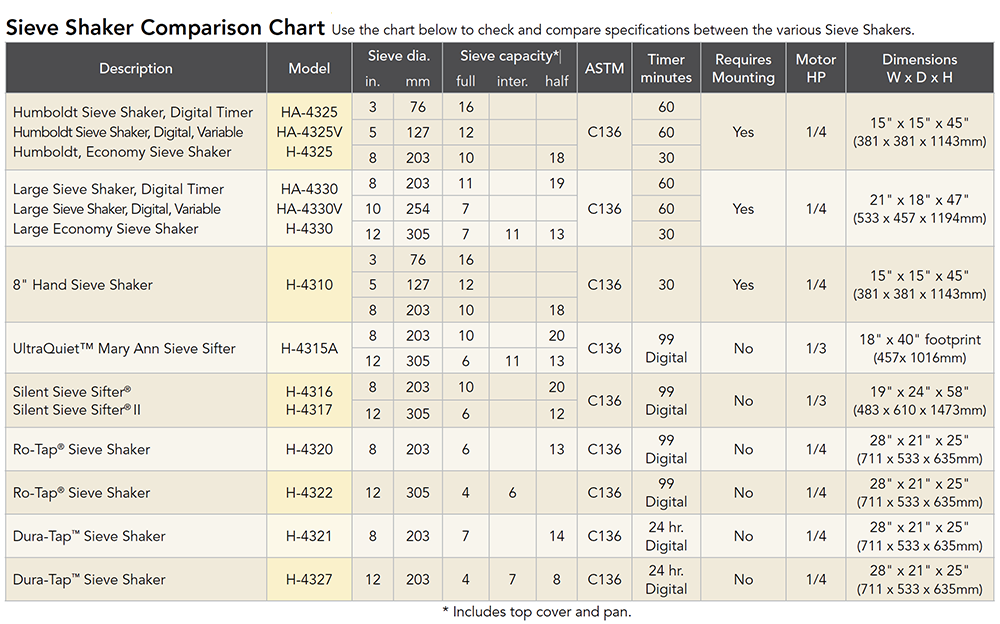Click '24 hr. Digital' timer in H-4321 row
This screenshot has width=1000, height=624.
[666, 537]
